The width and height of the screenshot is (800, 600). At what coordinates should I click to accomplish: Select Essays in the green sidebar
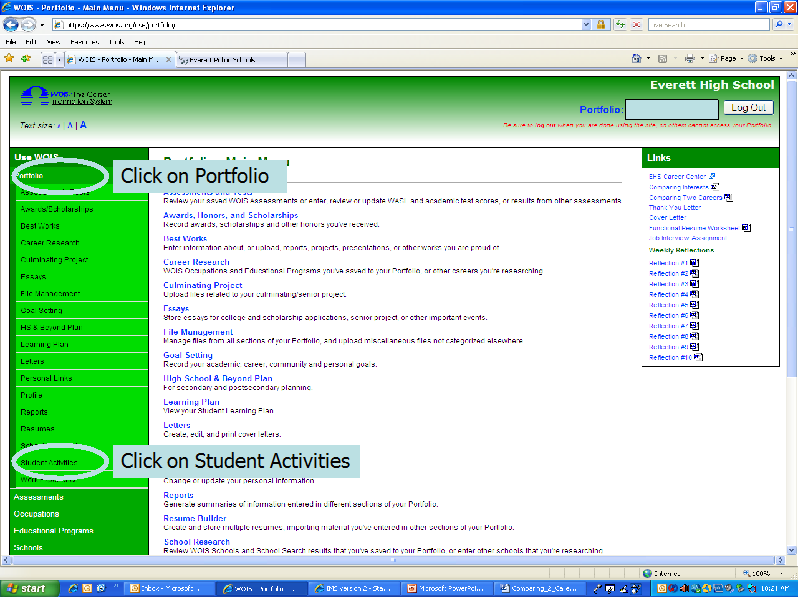33,277
